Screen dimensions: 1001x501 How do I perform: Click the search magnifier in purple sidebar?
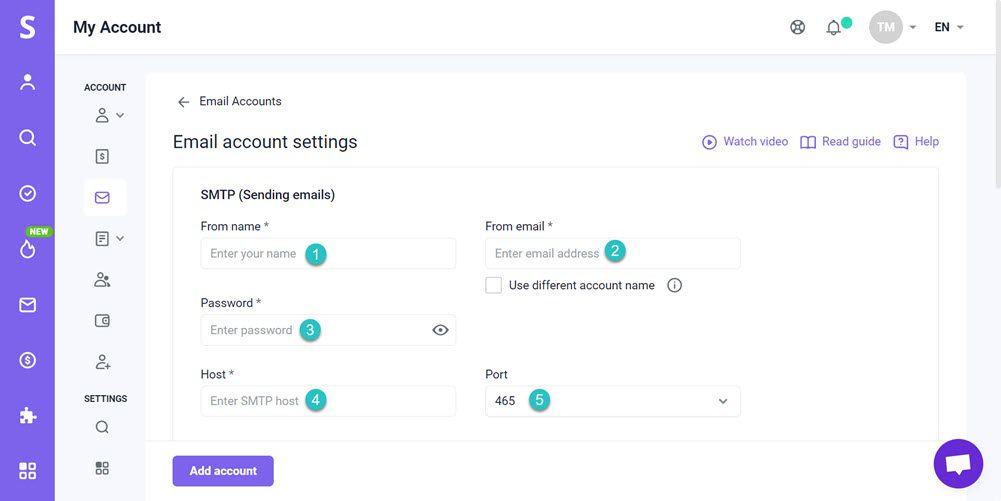27,138
